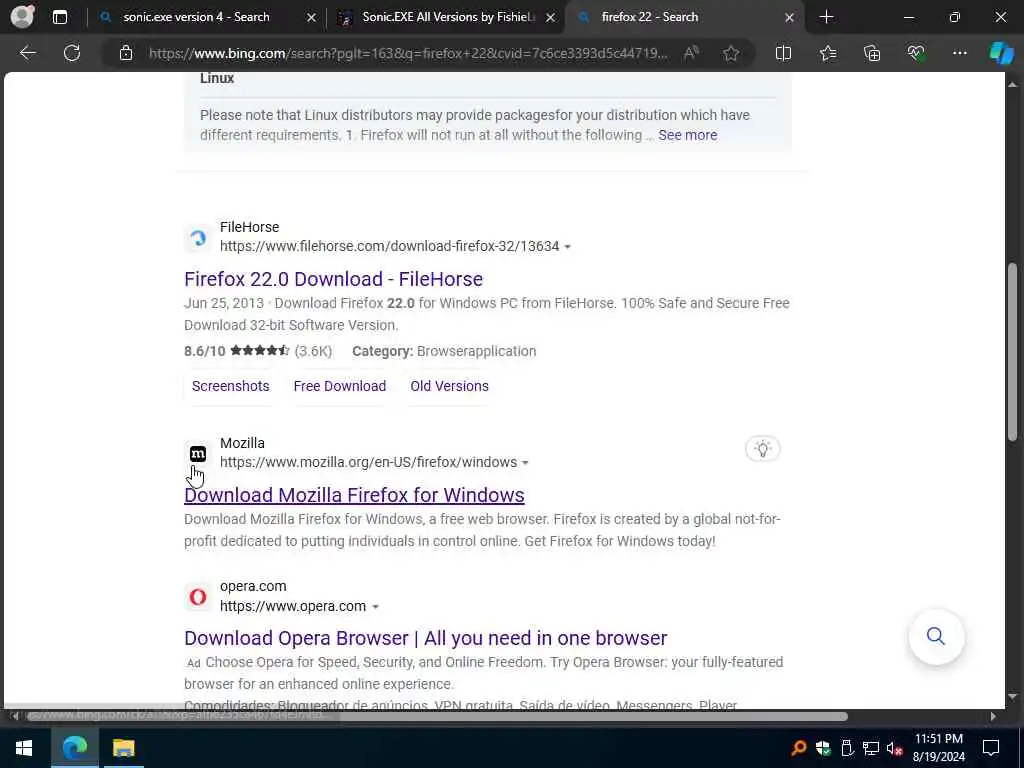Open the Collections icon
The width and height of the screenshot is (1024, 768).
tap(872, 53)
